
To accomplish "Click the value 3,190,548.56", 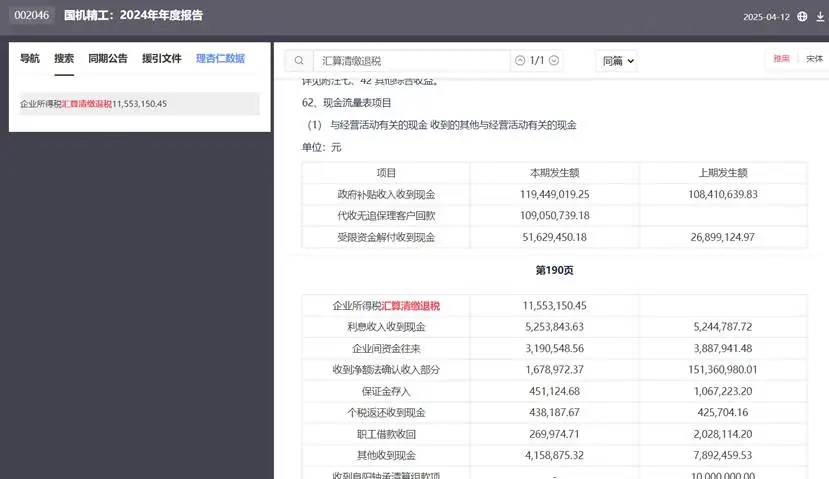I will pyautogui.click(x=555, y=348).
